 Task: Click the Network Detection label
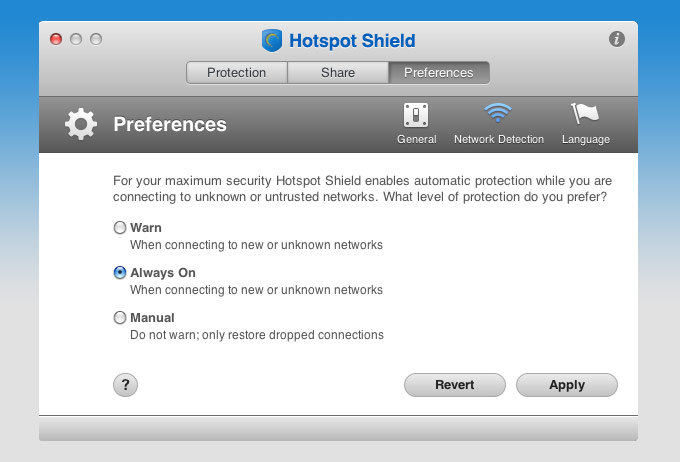pyautogui.click(x=499, y=139)
